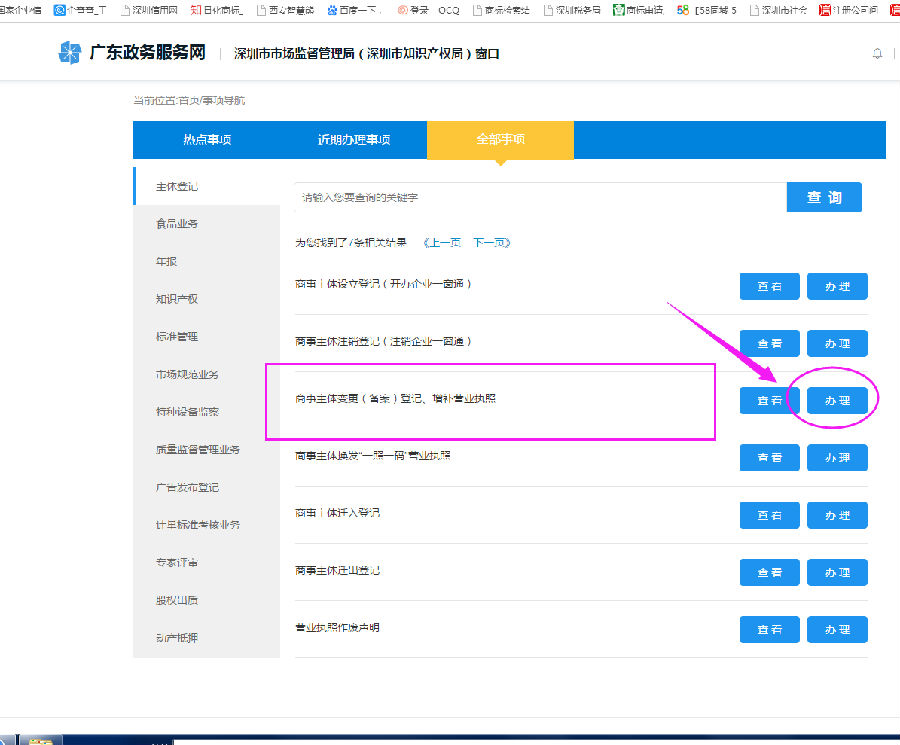Viewport: 900px width, 745px height.
Task: Click 办理 for 营业执照作废声明
Action: coord(837,629)
